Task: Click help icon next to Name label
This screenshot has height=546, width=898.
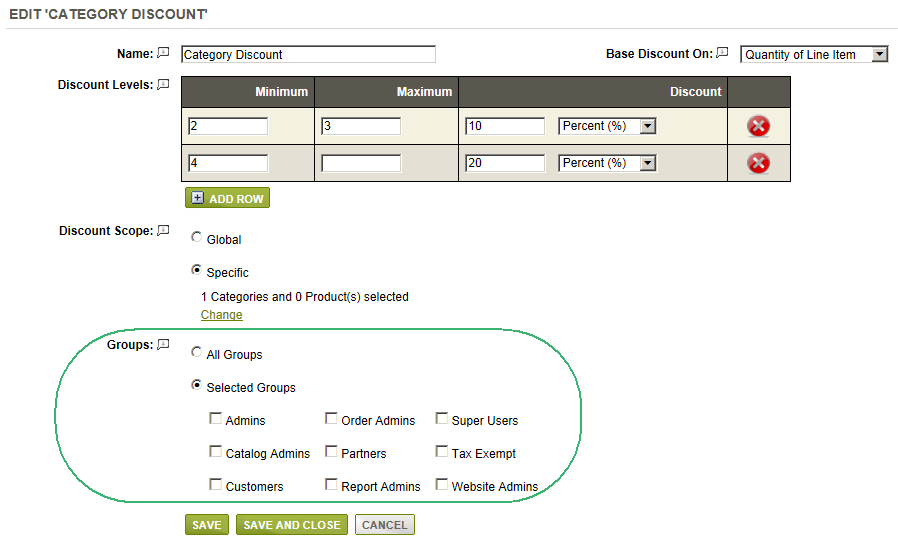Action: point(163,53)
